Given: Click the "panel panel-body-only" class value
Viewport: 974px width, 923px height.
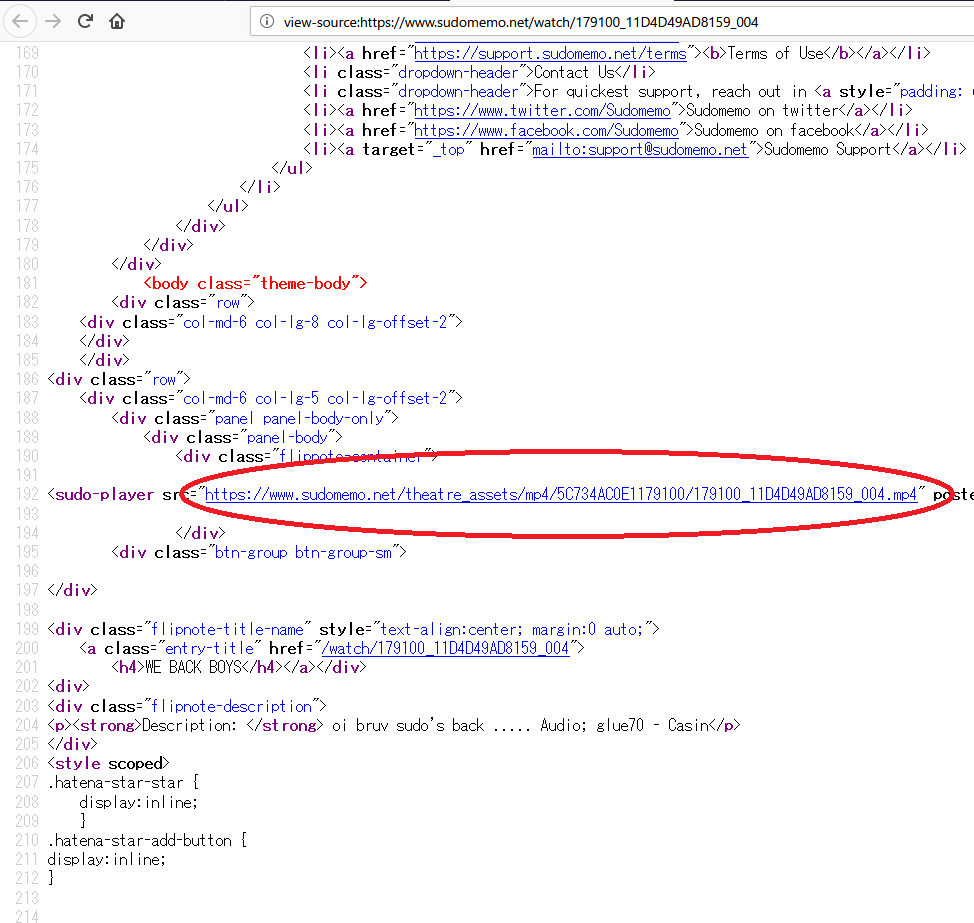Looking at the screenshot, I should [299, 418].
